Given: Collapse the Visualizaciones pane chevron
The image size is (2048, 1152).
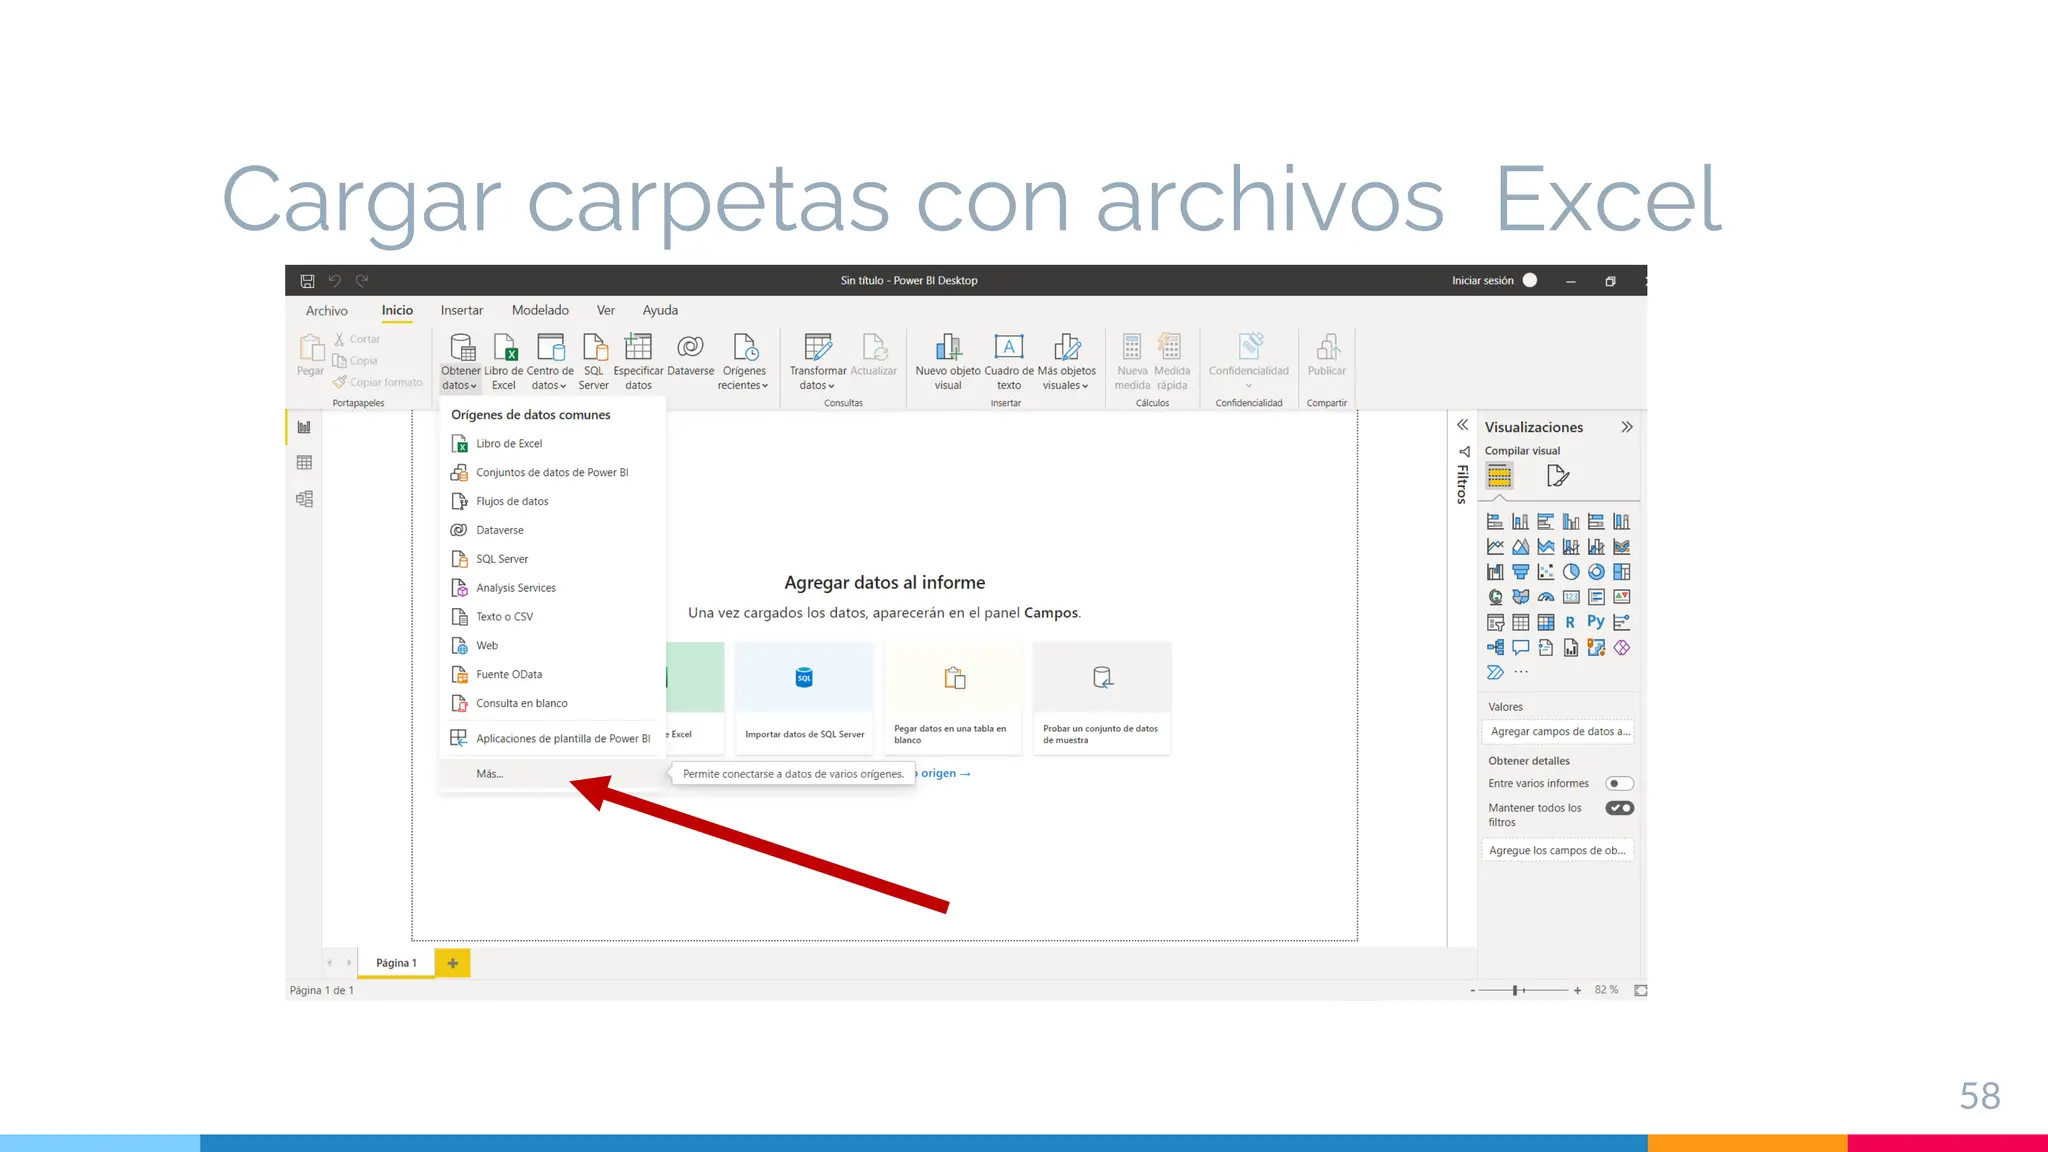Looking at the screenshot, I should click(x=1627, y=427).
